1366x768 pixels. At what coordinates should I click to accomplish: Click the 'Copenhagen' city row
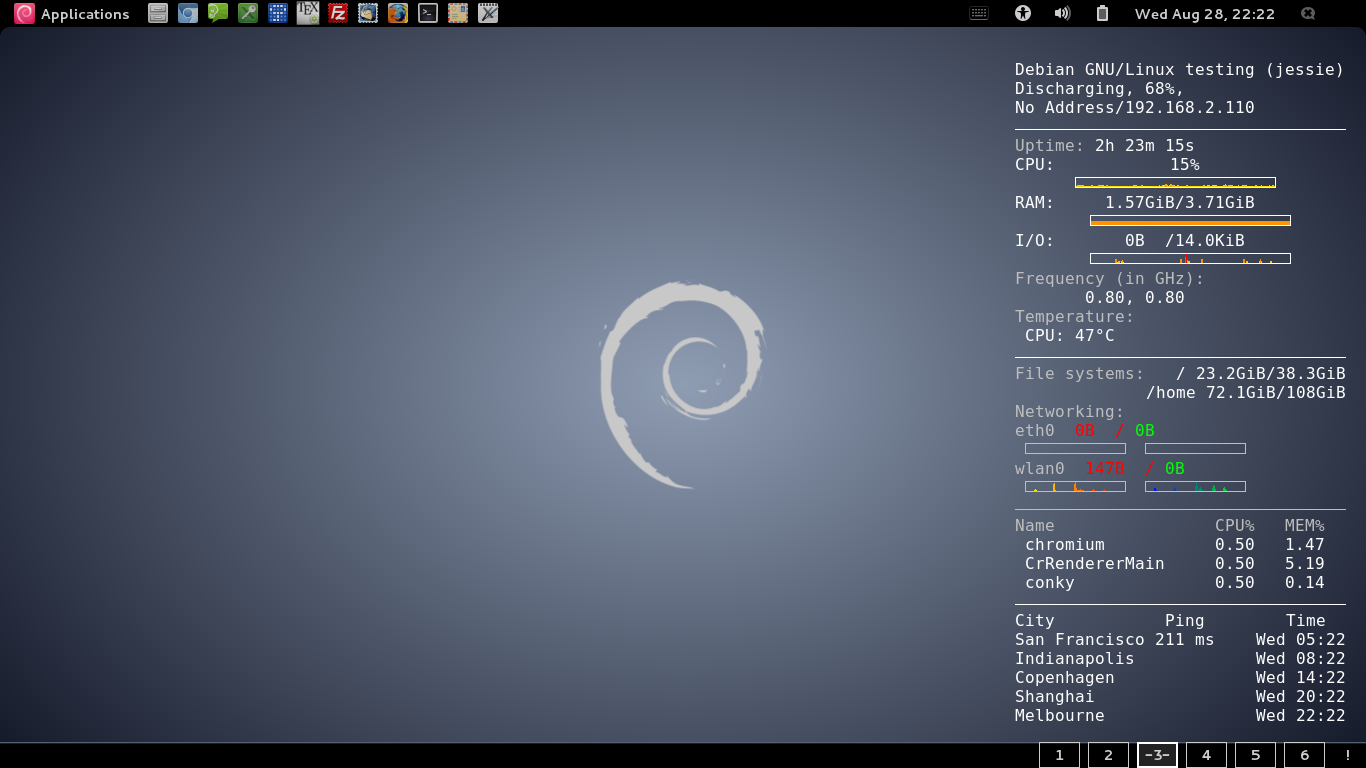(x=1180, y=678)
